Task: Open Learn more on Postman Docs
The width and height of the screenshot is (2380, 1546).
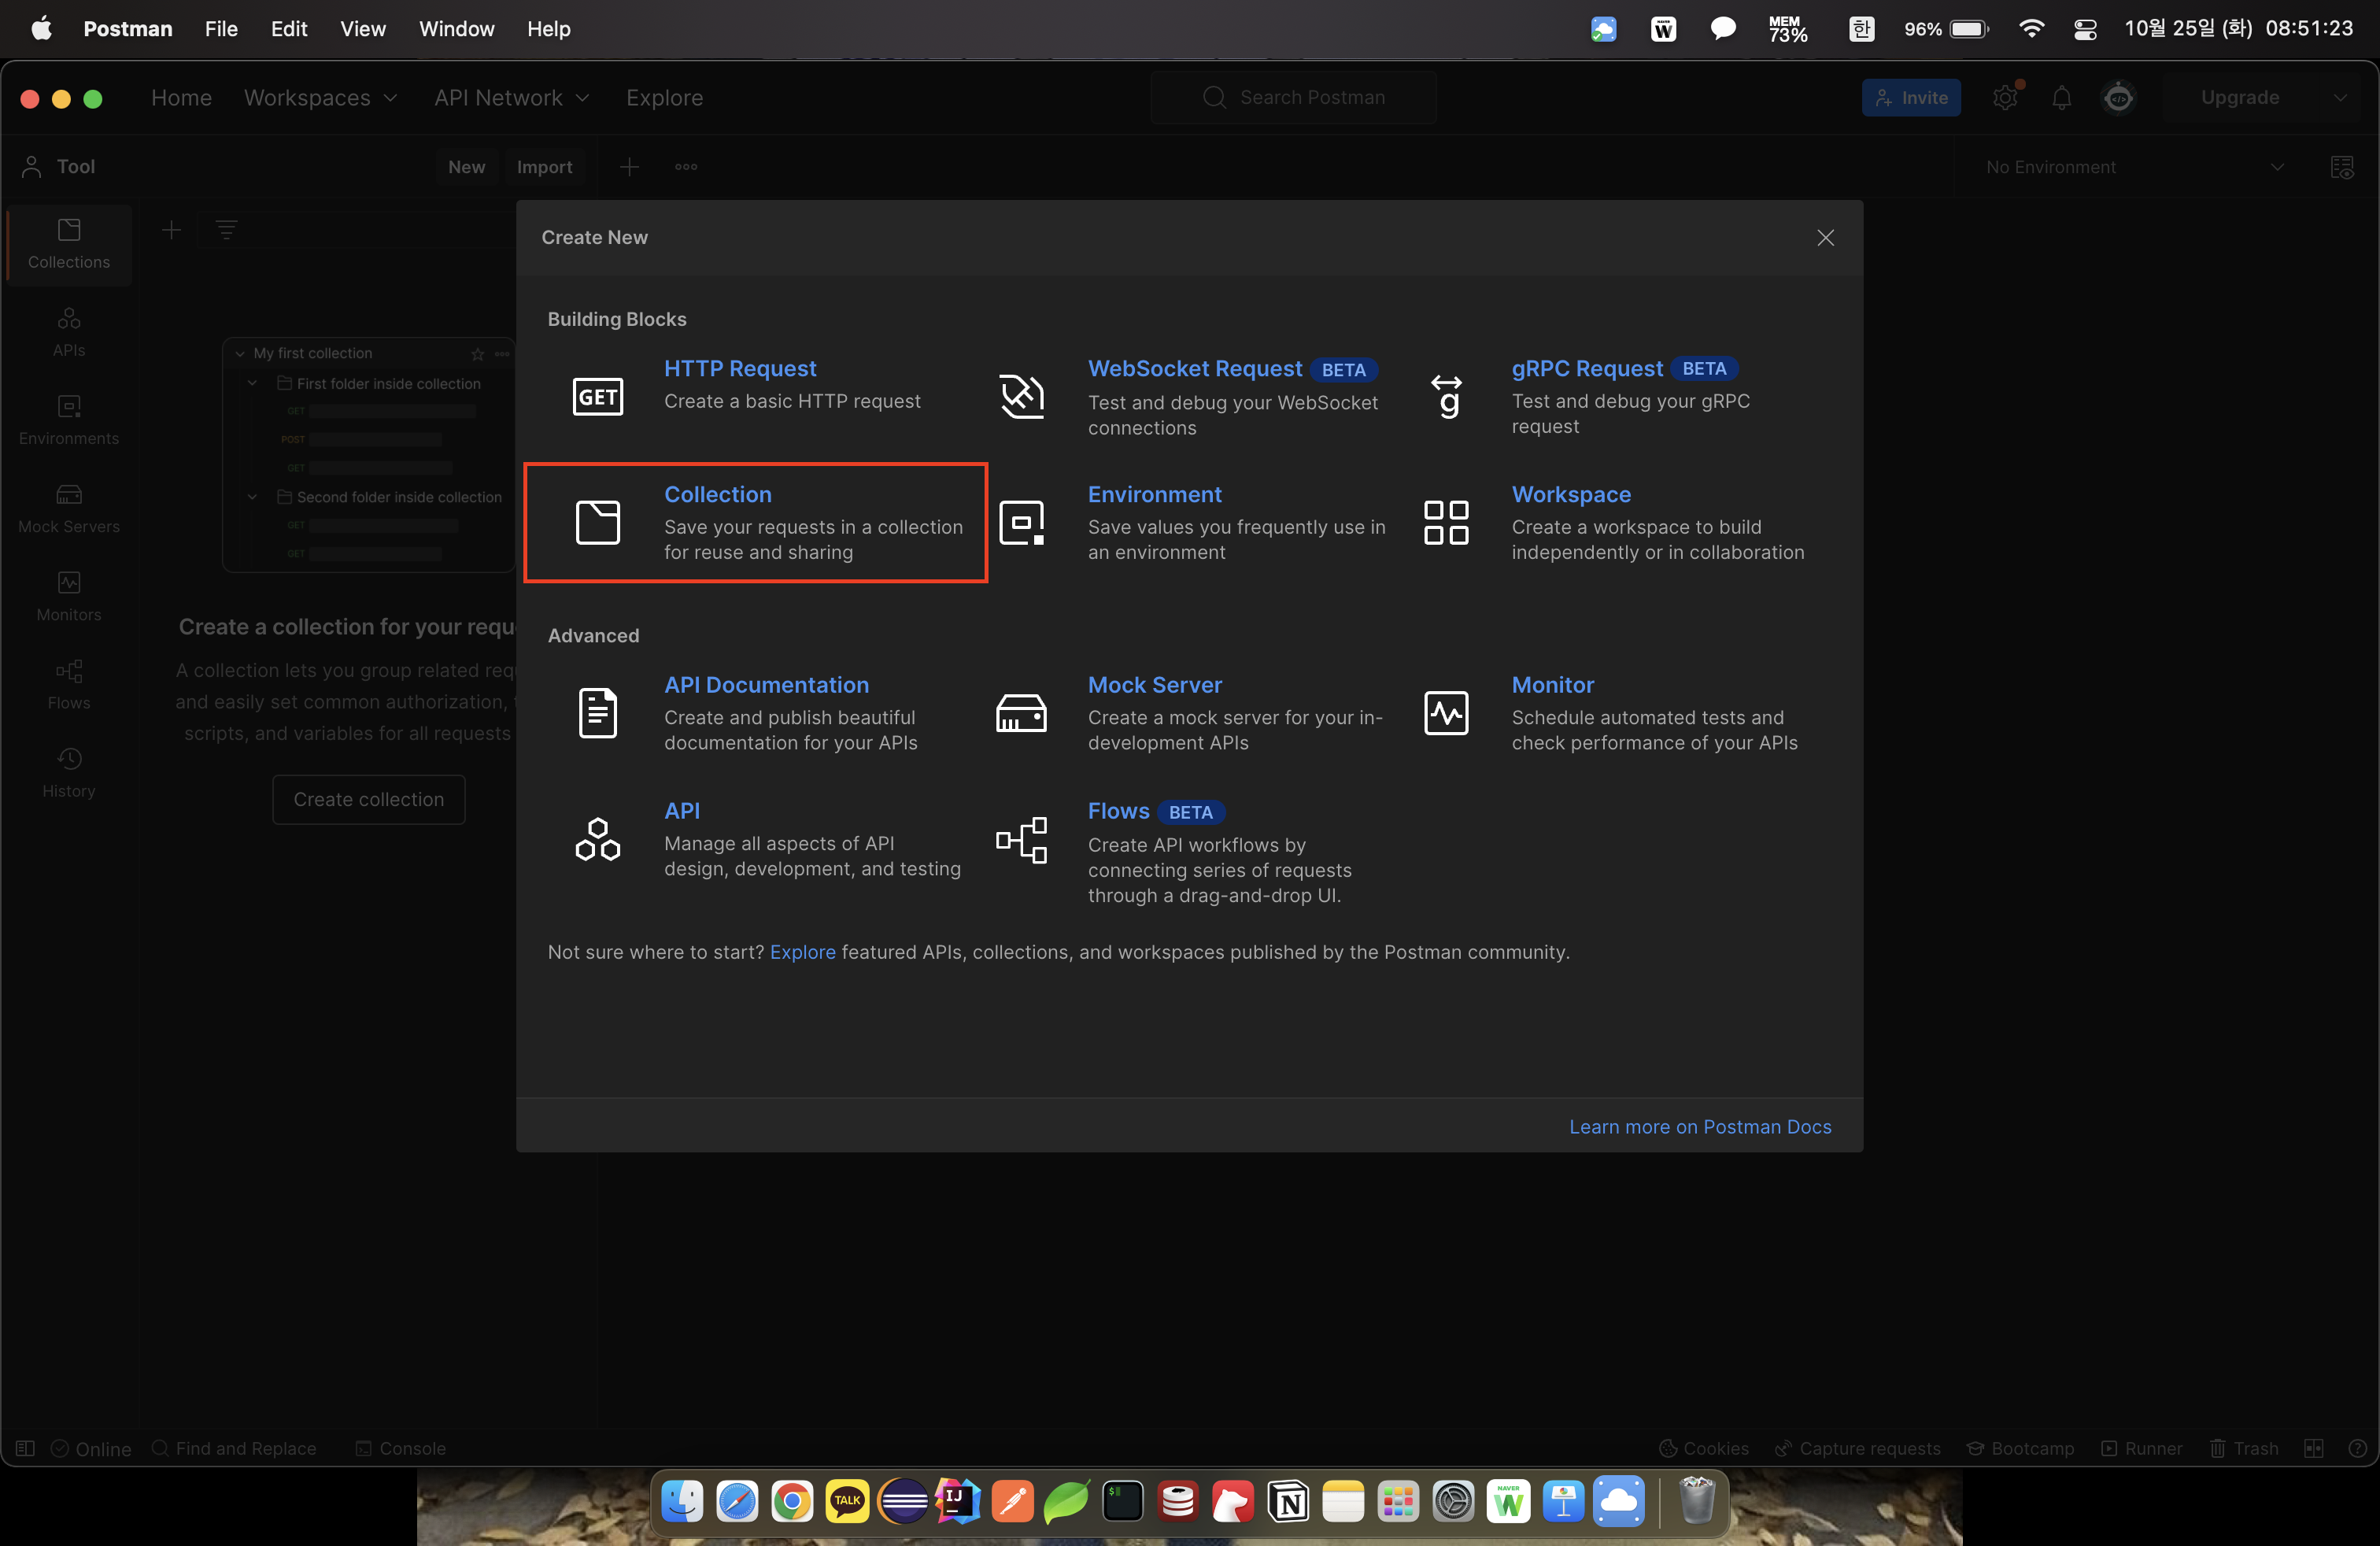Action: click(1699, 1127)
